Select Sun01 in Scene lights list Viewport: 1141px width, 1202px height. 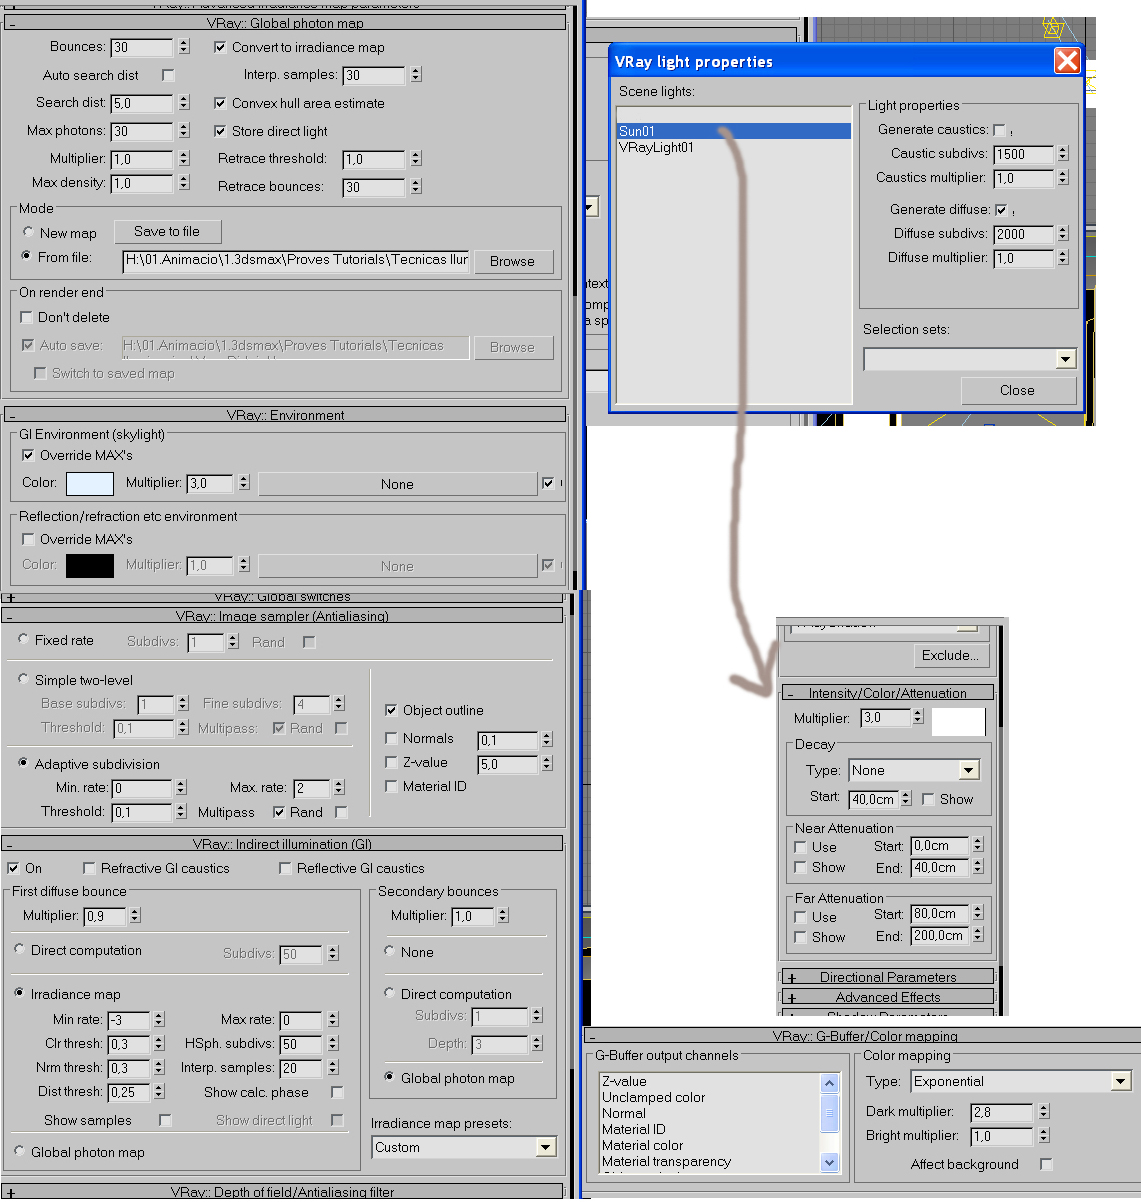(x=734, y=131)
